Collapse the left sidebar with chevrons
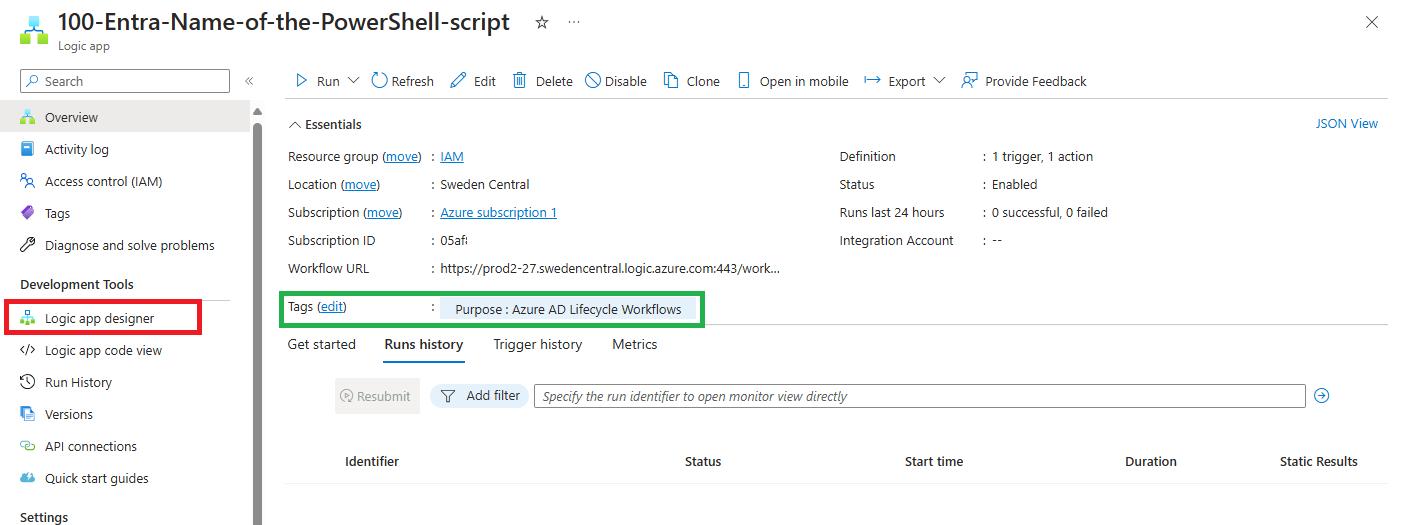The width and height of the screenshot is (1406, 525). [x=249, y=81]
